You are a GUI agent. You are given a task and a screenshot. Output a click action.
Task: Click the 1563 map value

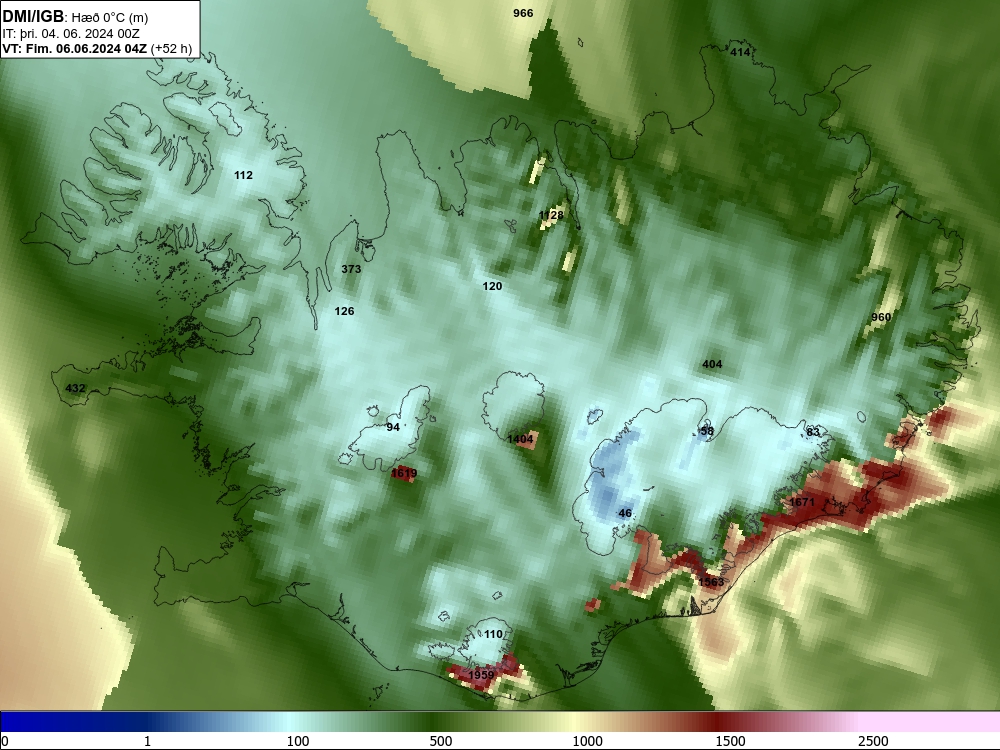click(x=711, y=582)
